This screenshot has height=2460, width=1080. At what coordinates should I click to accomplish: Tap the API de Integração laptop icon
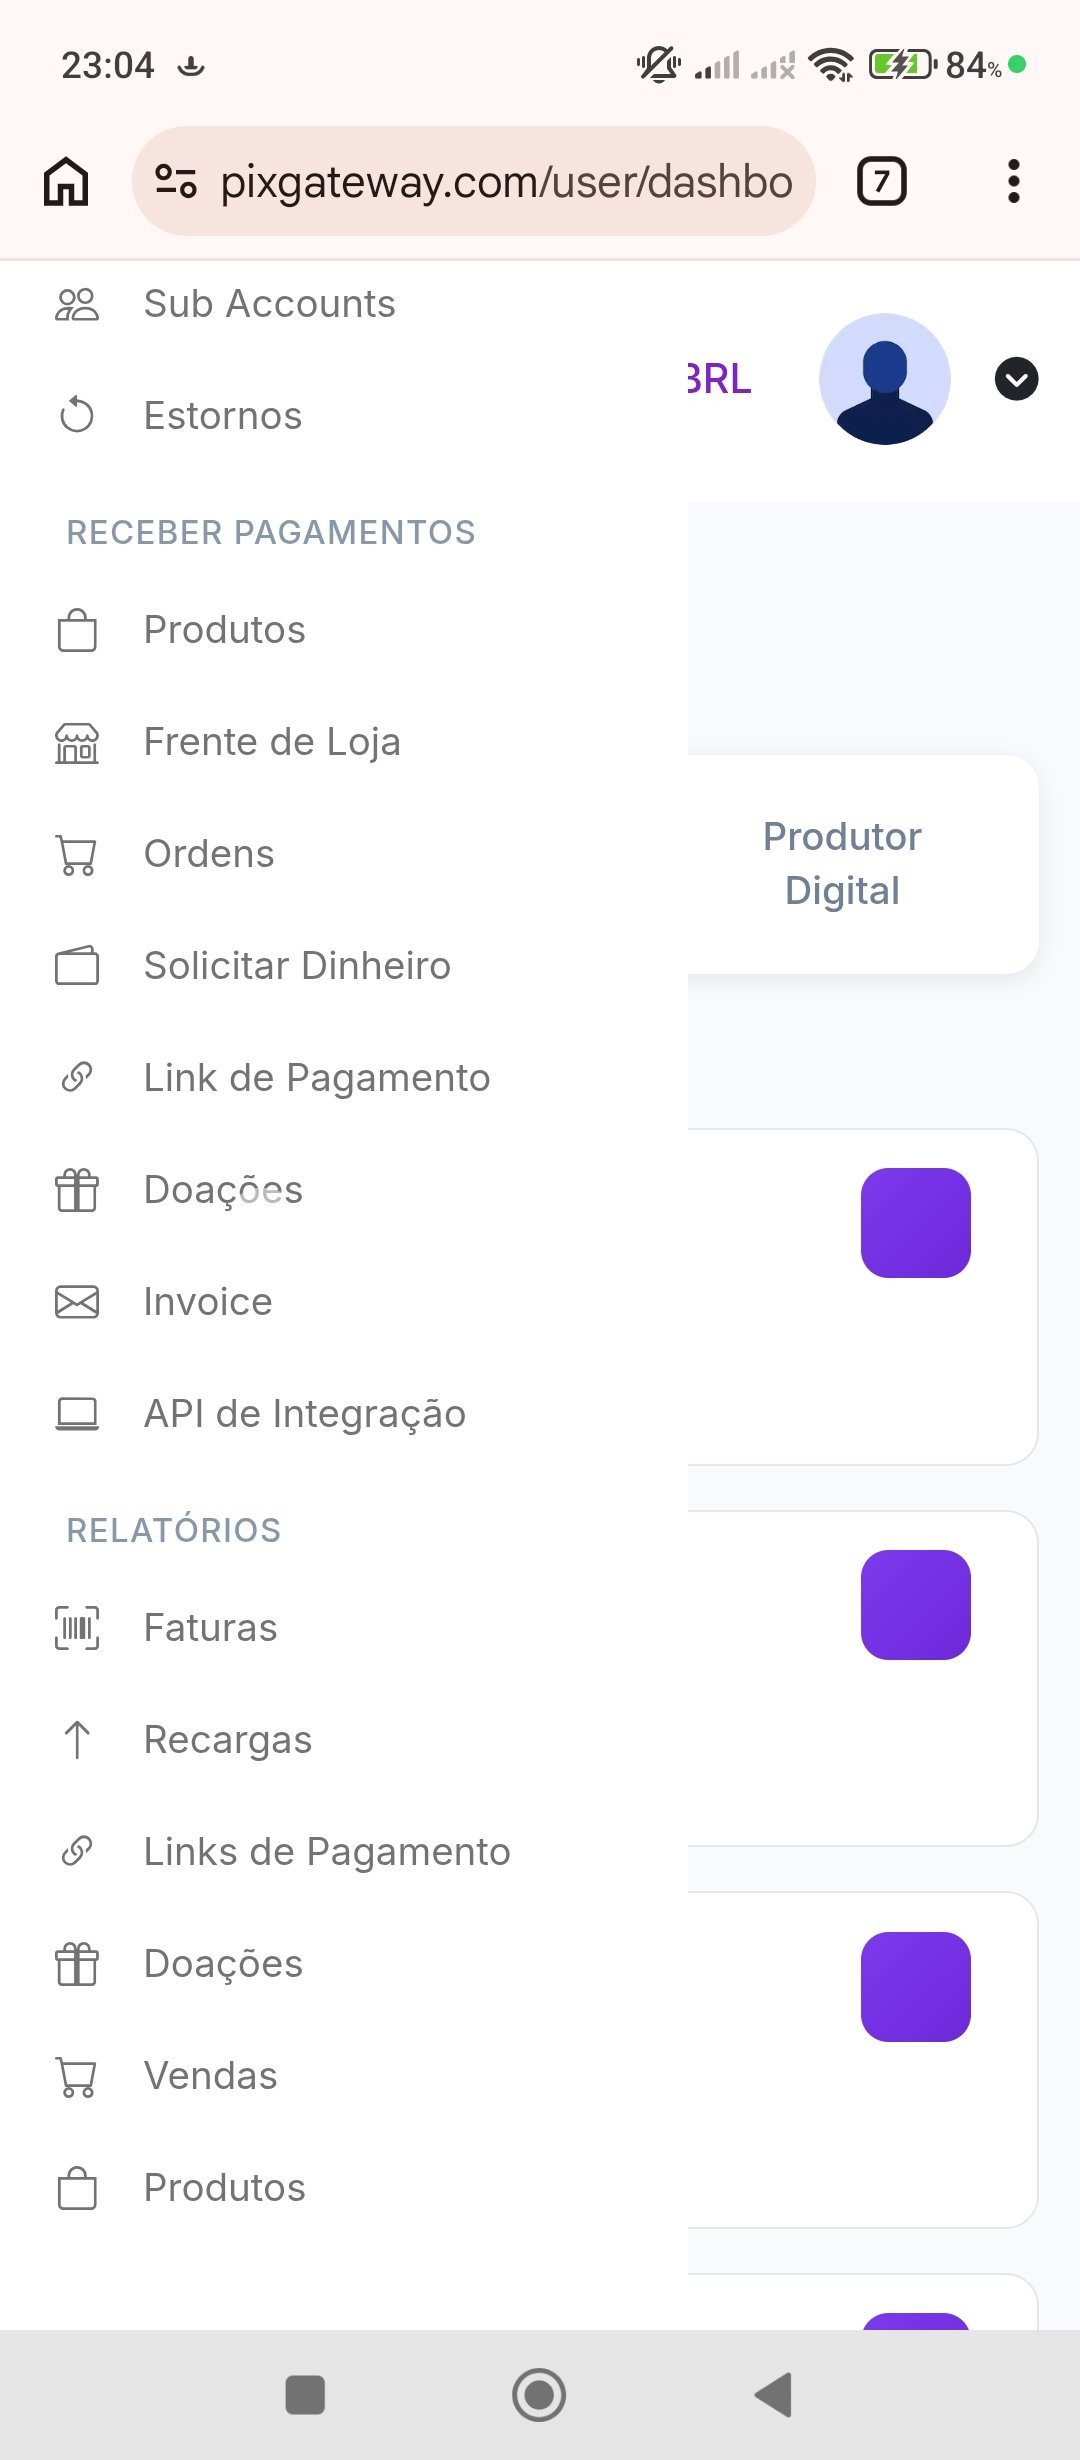point(77,1414)
